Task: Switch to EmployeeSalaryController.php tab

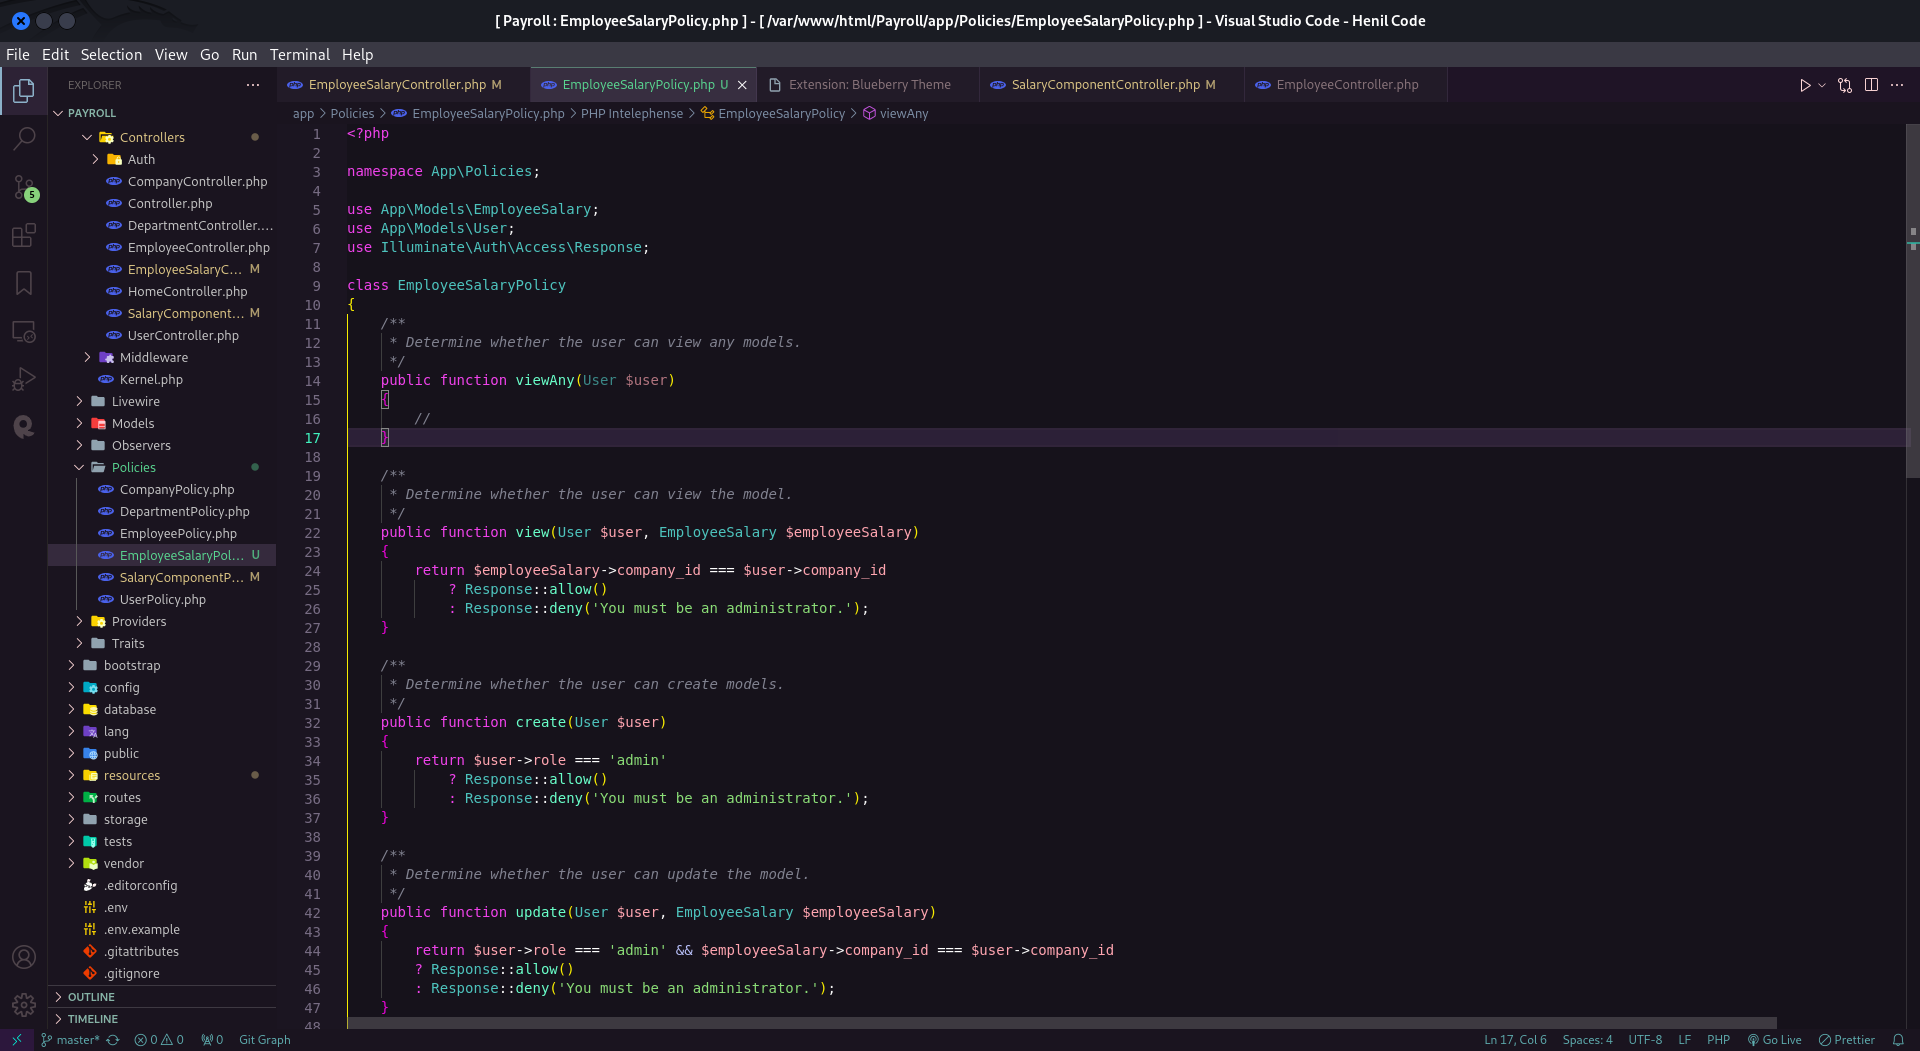Action: (404, 85)
